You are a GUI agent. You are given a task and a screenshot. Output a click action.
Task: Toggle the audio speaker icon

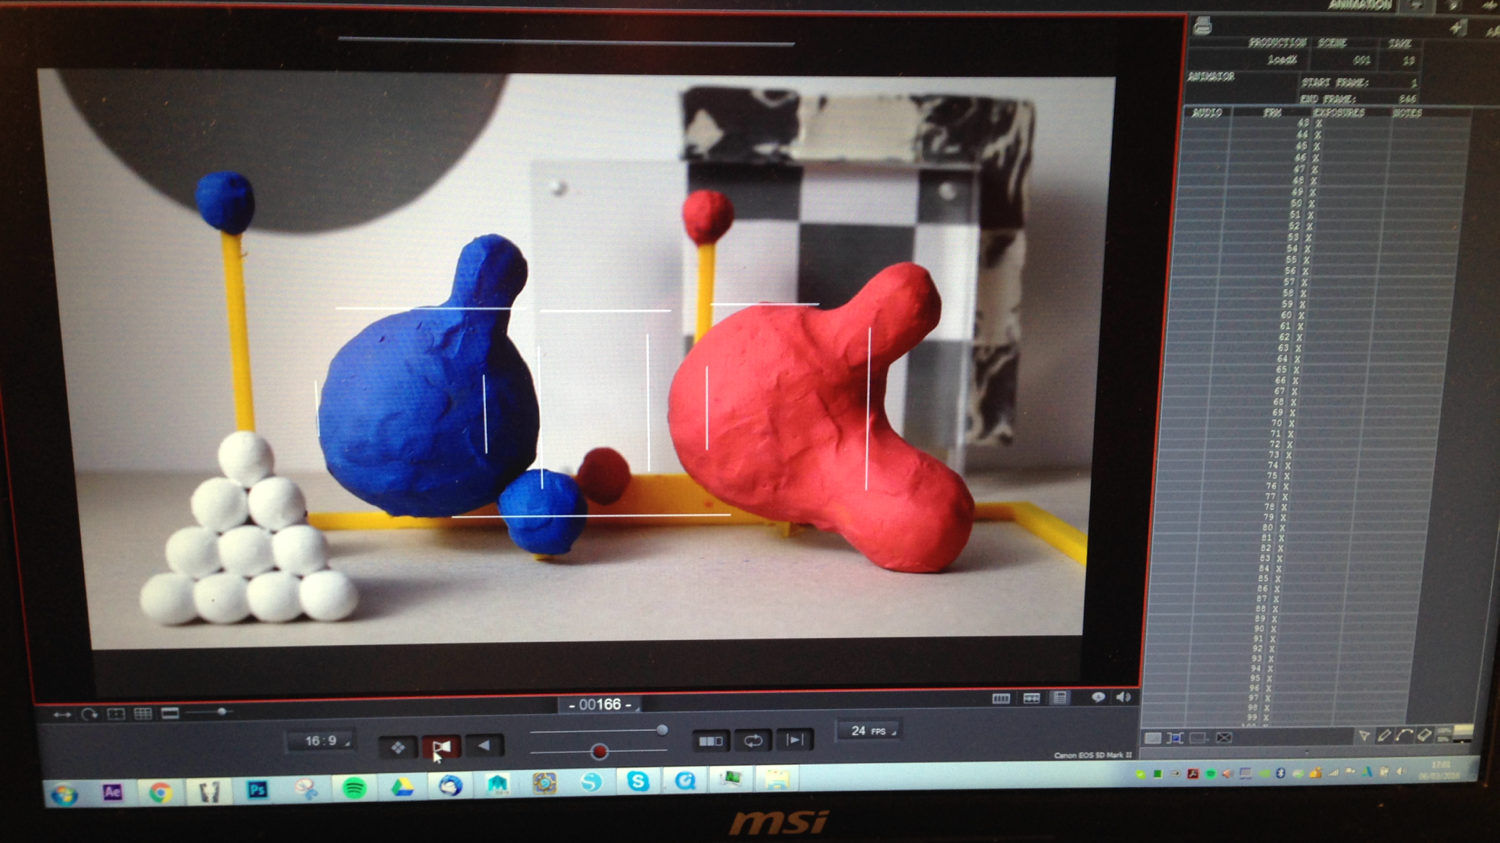(1123, 697)
